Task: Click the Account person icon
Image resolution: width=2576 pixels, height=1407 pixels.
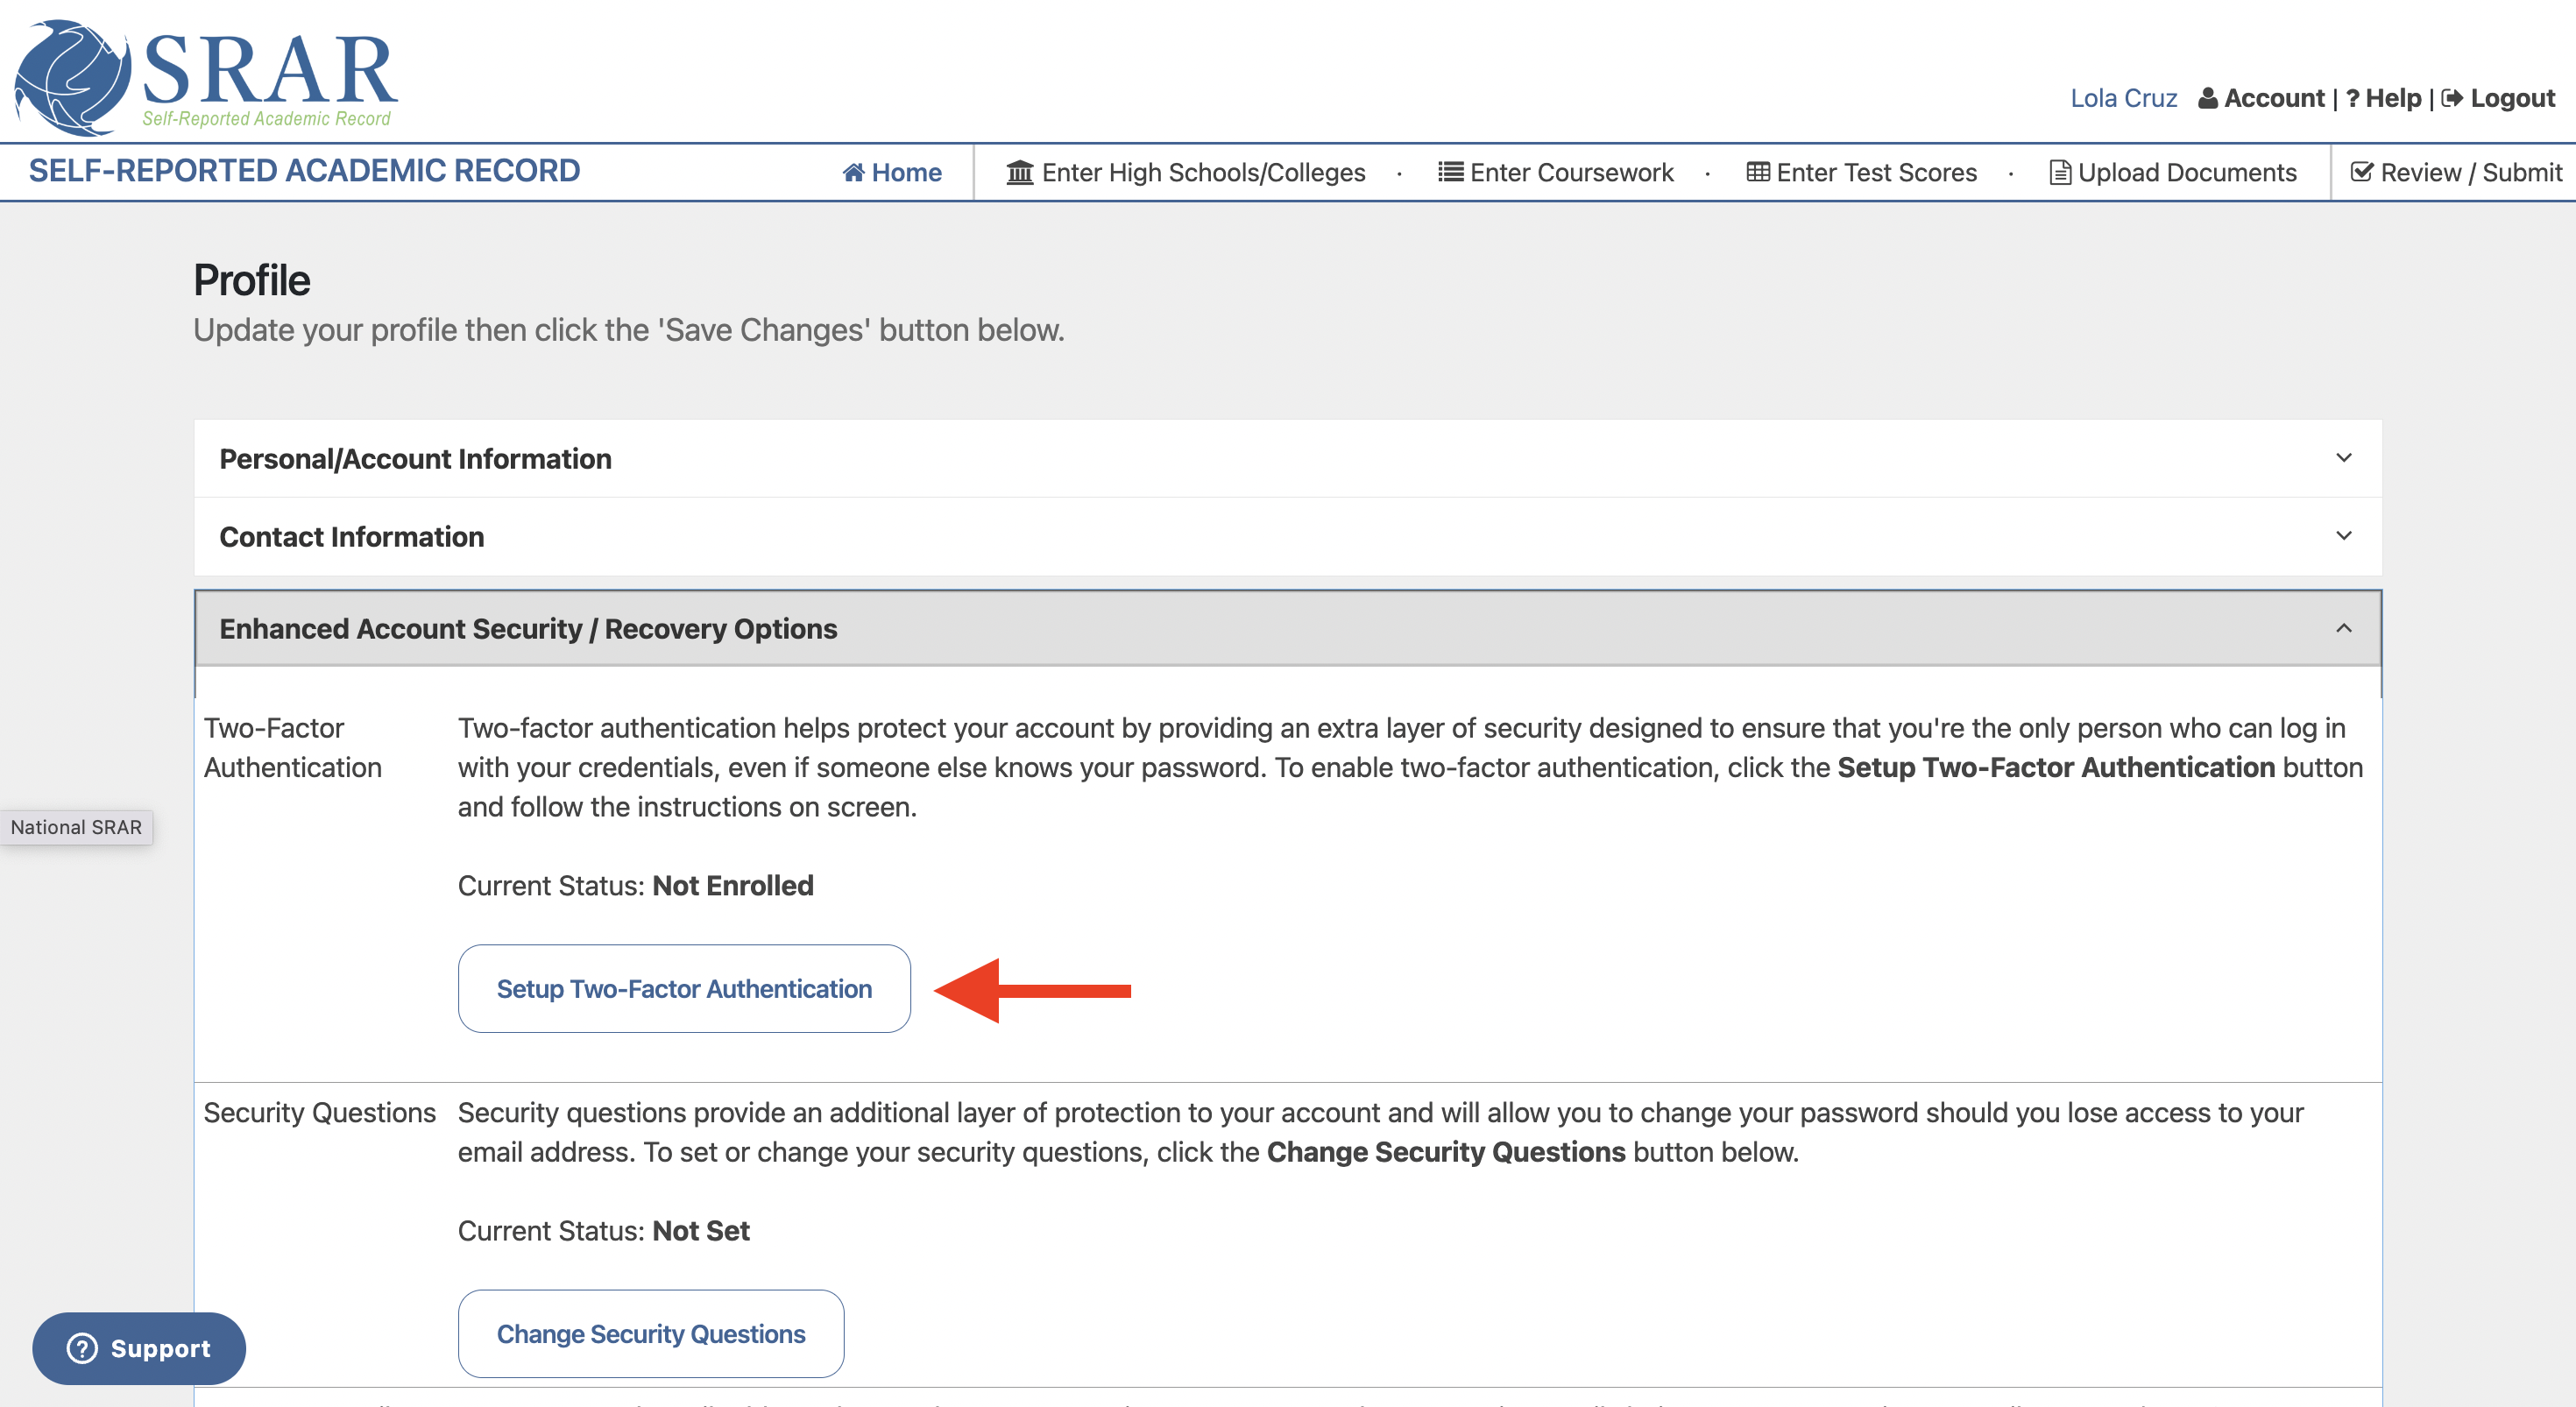Action: [2207, 99]
